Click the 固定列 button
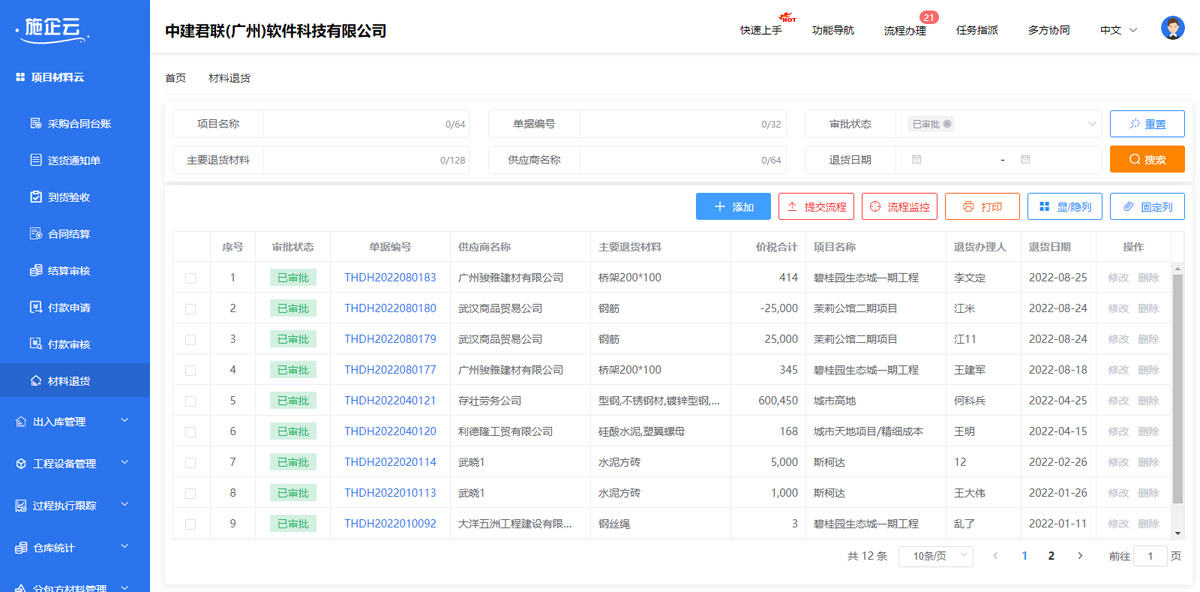This screenshot has height=592, width=1200. (1147, 207)
